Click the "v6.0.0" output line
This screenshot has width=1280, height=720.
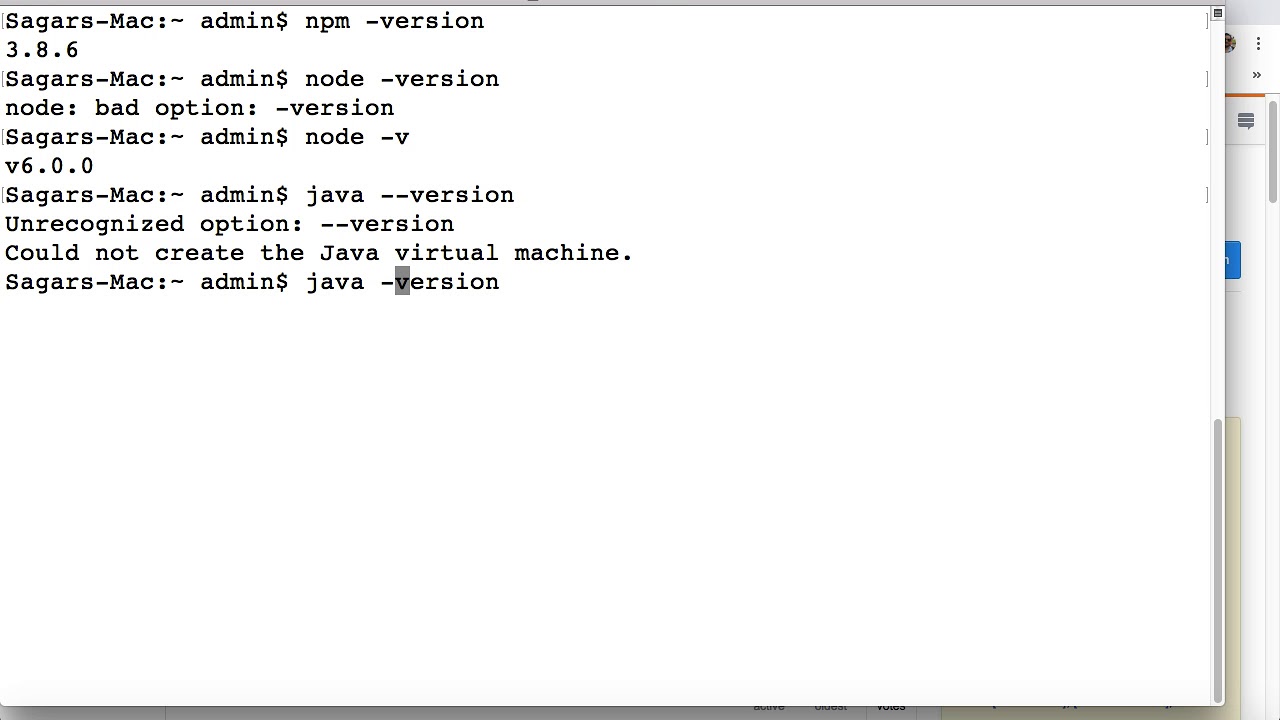pyautogui.click(x=49, y=166)
